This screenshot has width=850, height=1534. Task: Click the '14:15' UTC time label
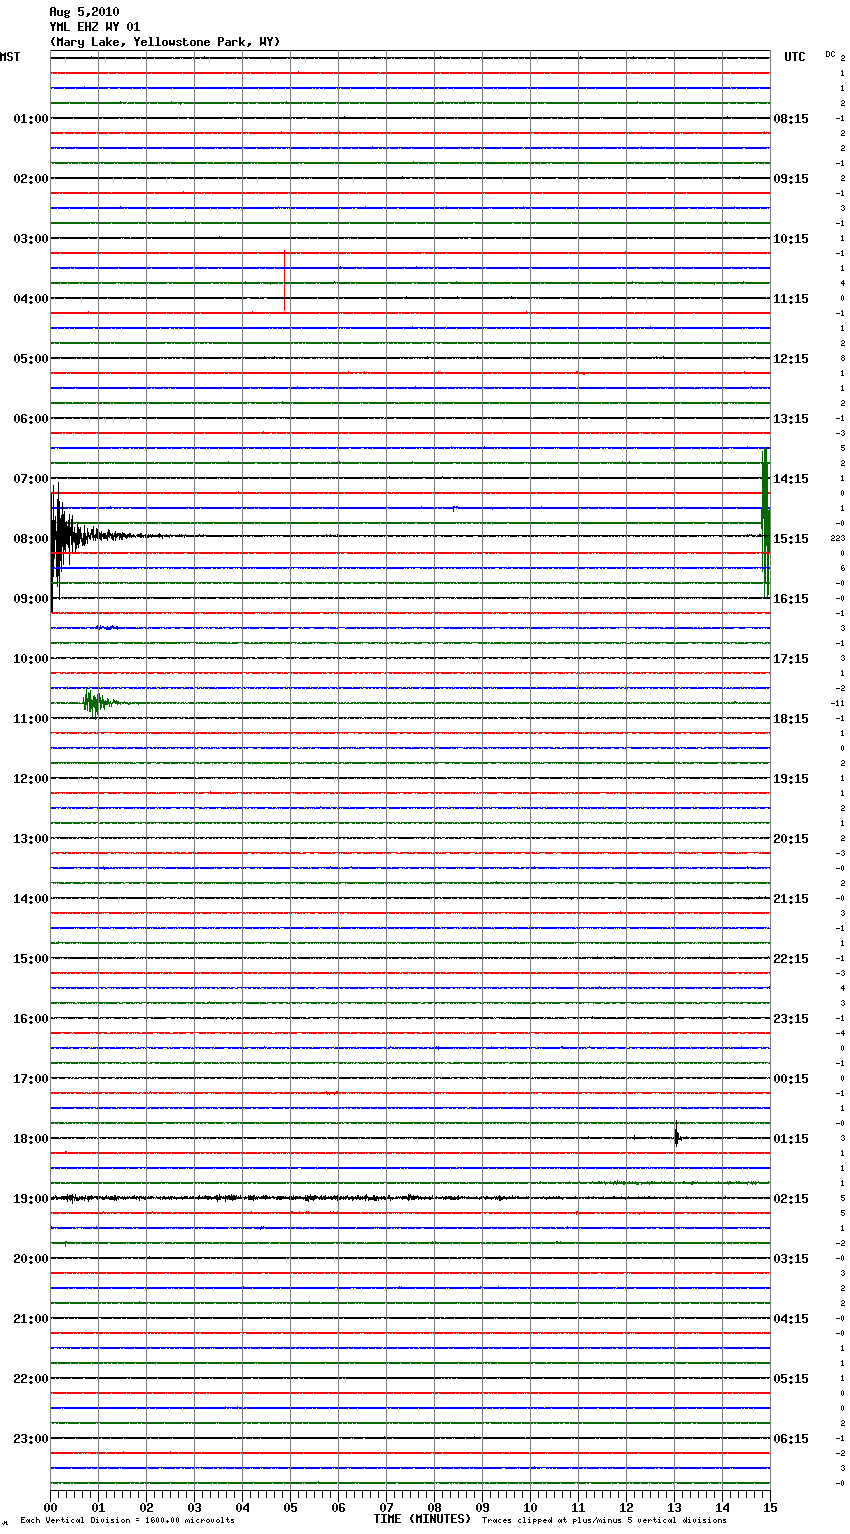791,479
